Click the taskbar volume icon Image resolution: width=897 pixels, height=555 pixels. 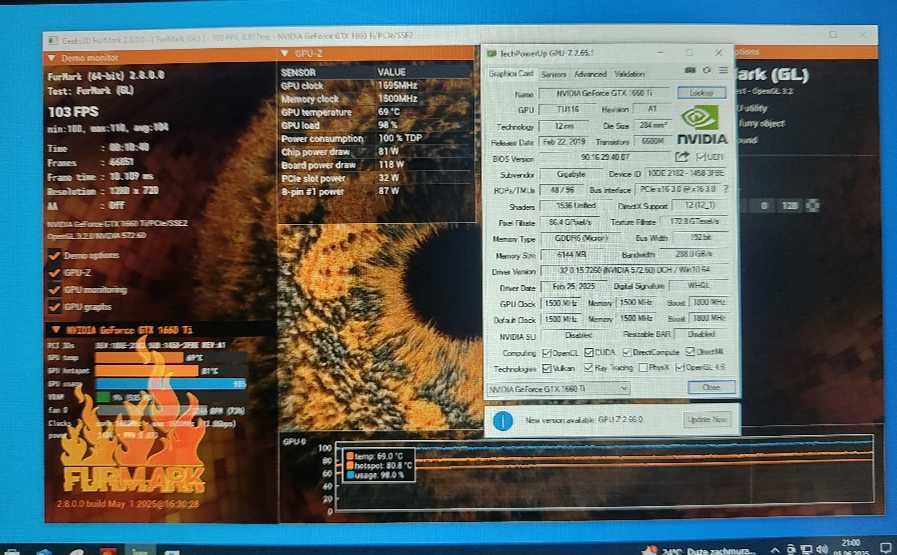tap(823, 550)
